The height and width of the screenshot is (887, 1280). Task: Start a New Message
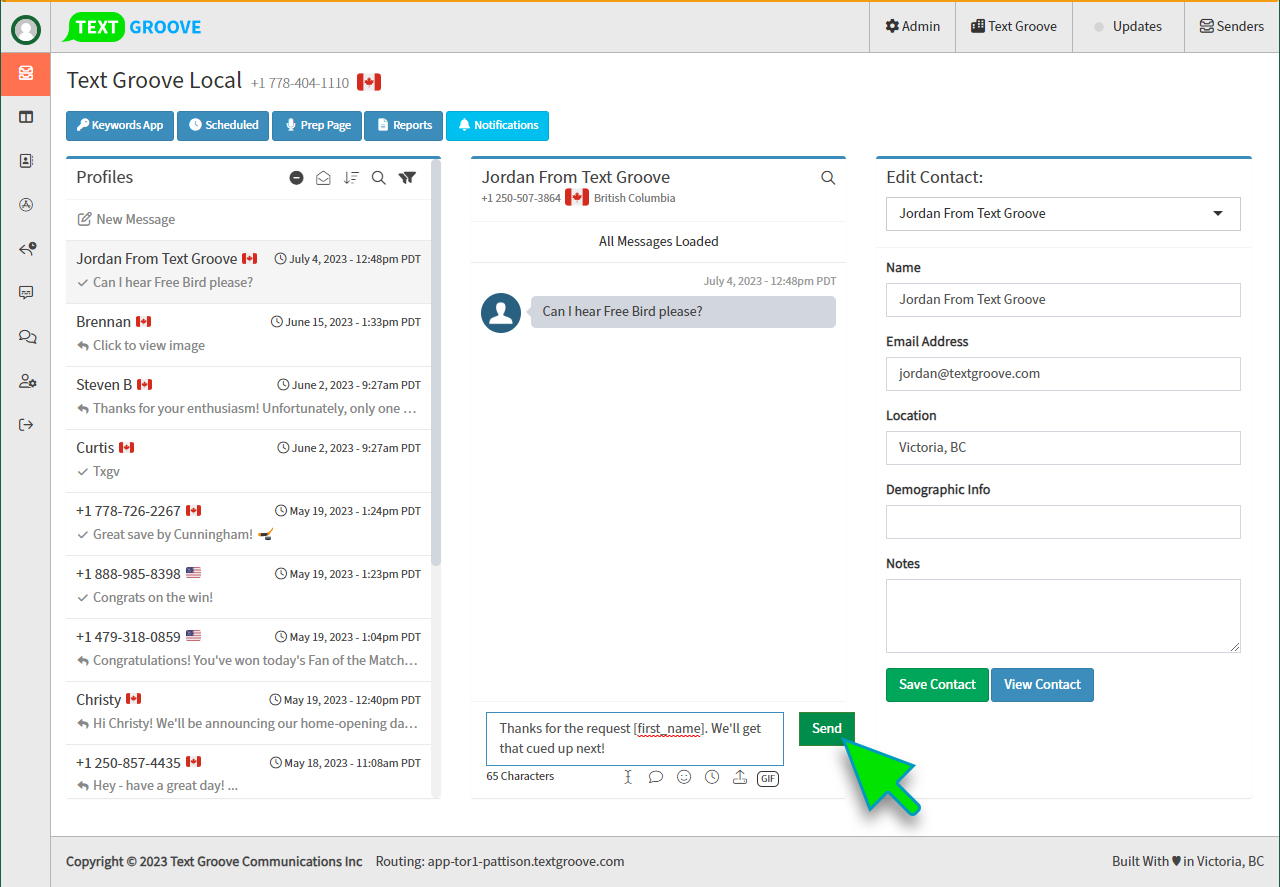(x=126, y=220)
